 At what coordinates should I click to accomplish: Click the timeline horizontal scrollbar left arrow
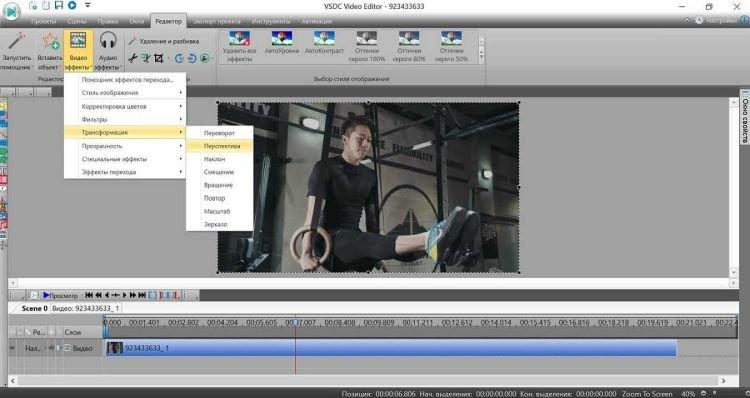tap(13, 381)
